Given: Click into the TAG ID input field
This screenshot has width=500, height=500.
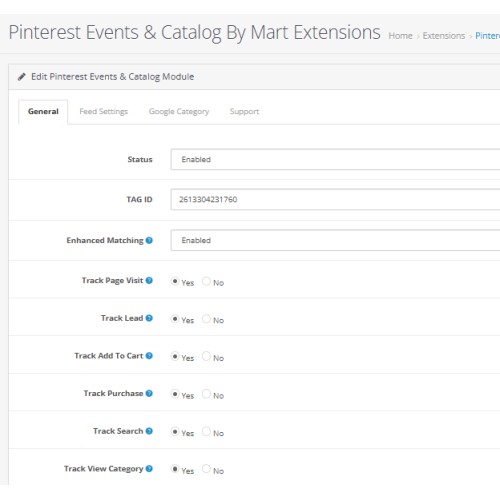Looking at the screenshot, I should tap(335, 199).
